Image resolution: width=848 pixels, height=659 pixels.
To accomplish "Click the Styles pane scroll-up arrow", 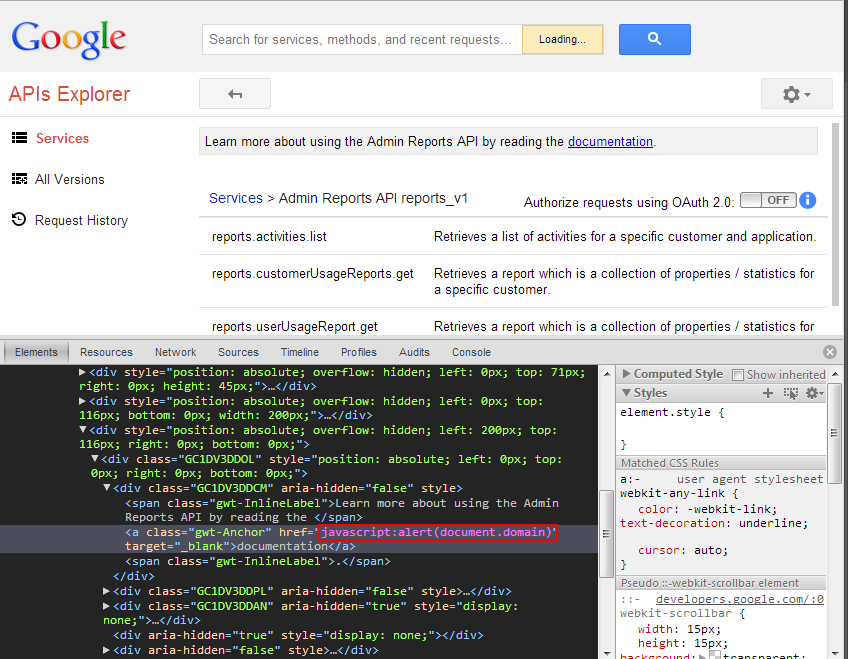I will pyautogui.click(x=835, y=374).
